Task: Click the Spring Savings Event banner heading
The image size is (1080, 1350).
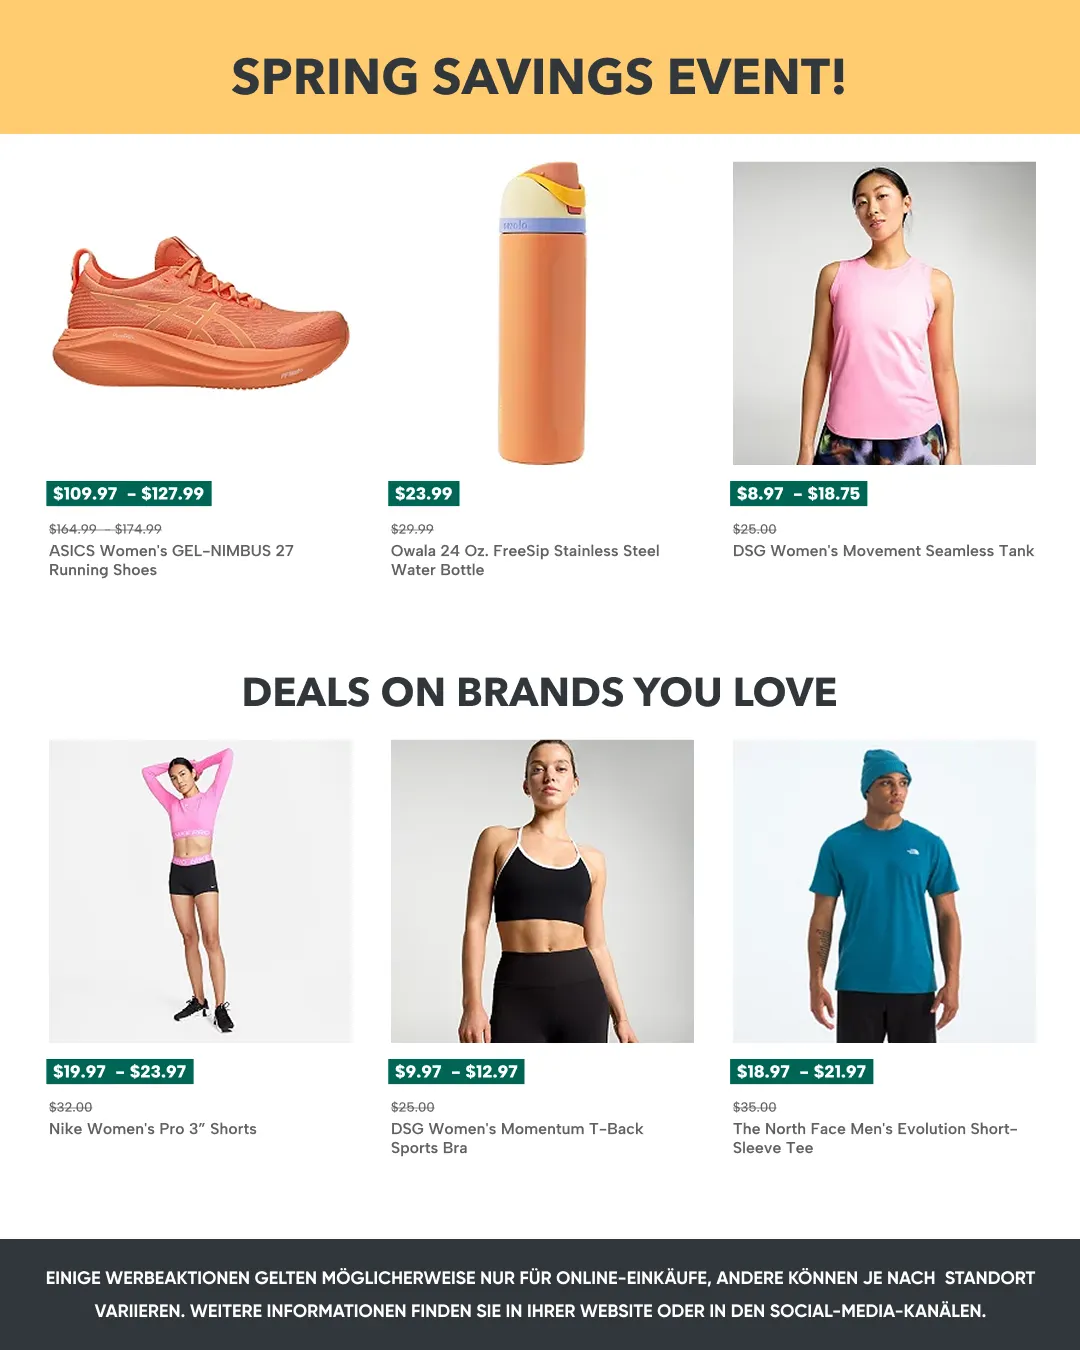Action: [539, 77]
